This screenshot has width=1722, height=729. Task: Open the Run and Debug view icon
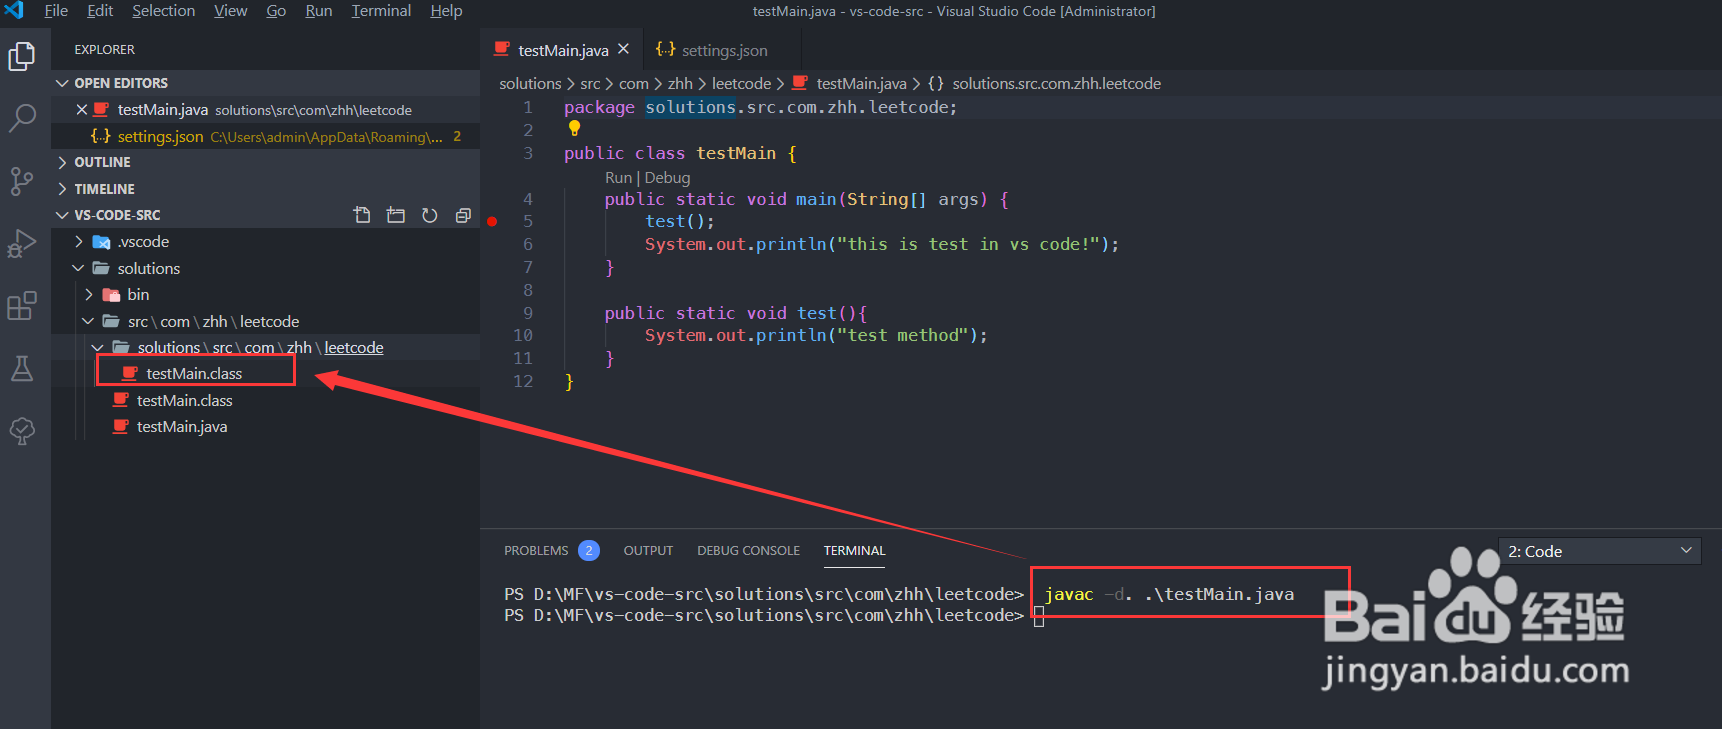(22, 243)
